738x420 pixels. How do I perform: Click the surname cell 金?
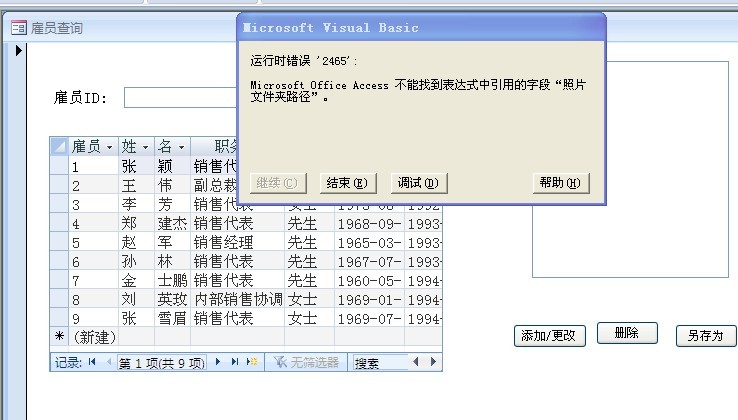(136, 280)
